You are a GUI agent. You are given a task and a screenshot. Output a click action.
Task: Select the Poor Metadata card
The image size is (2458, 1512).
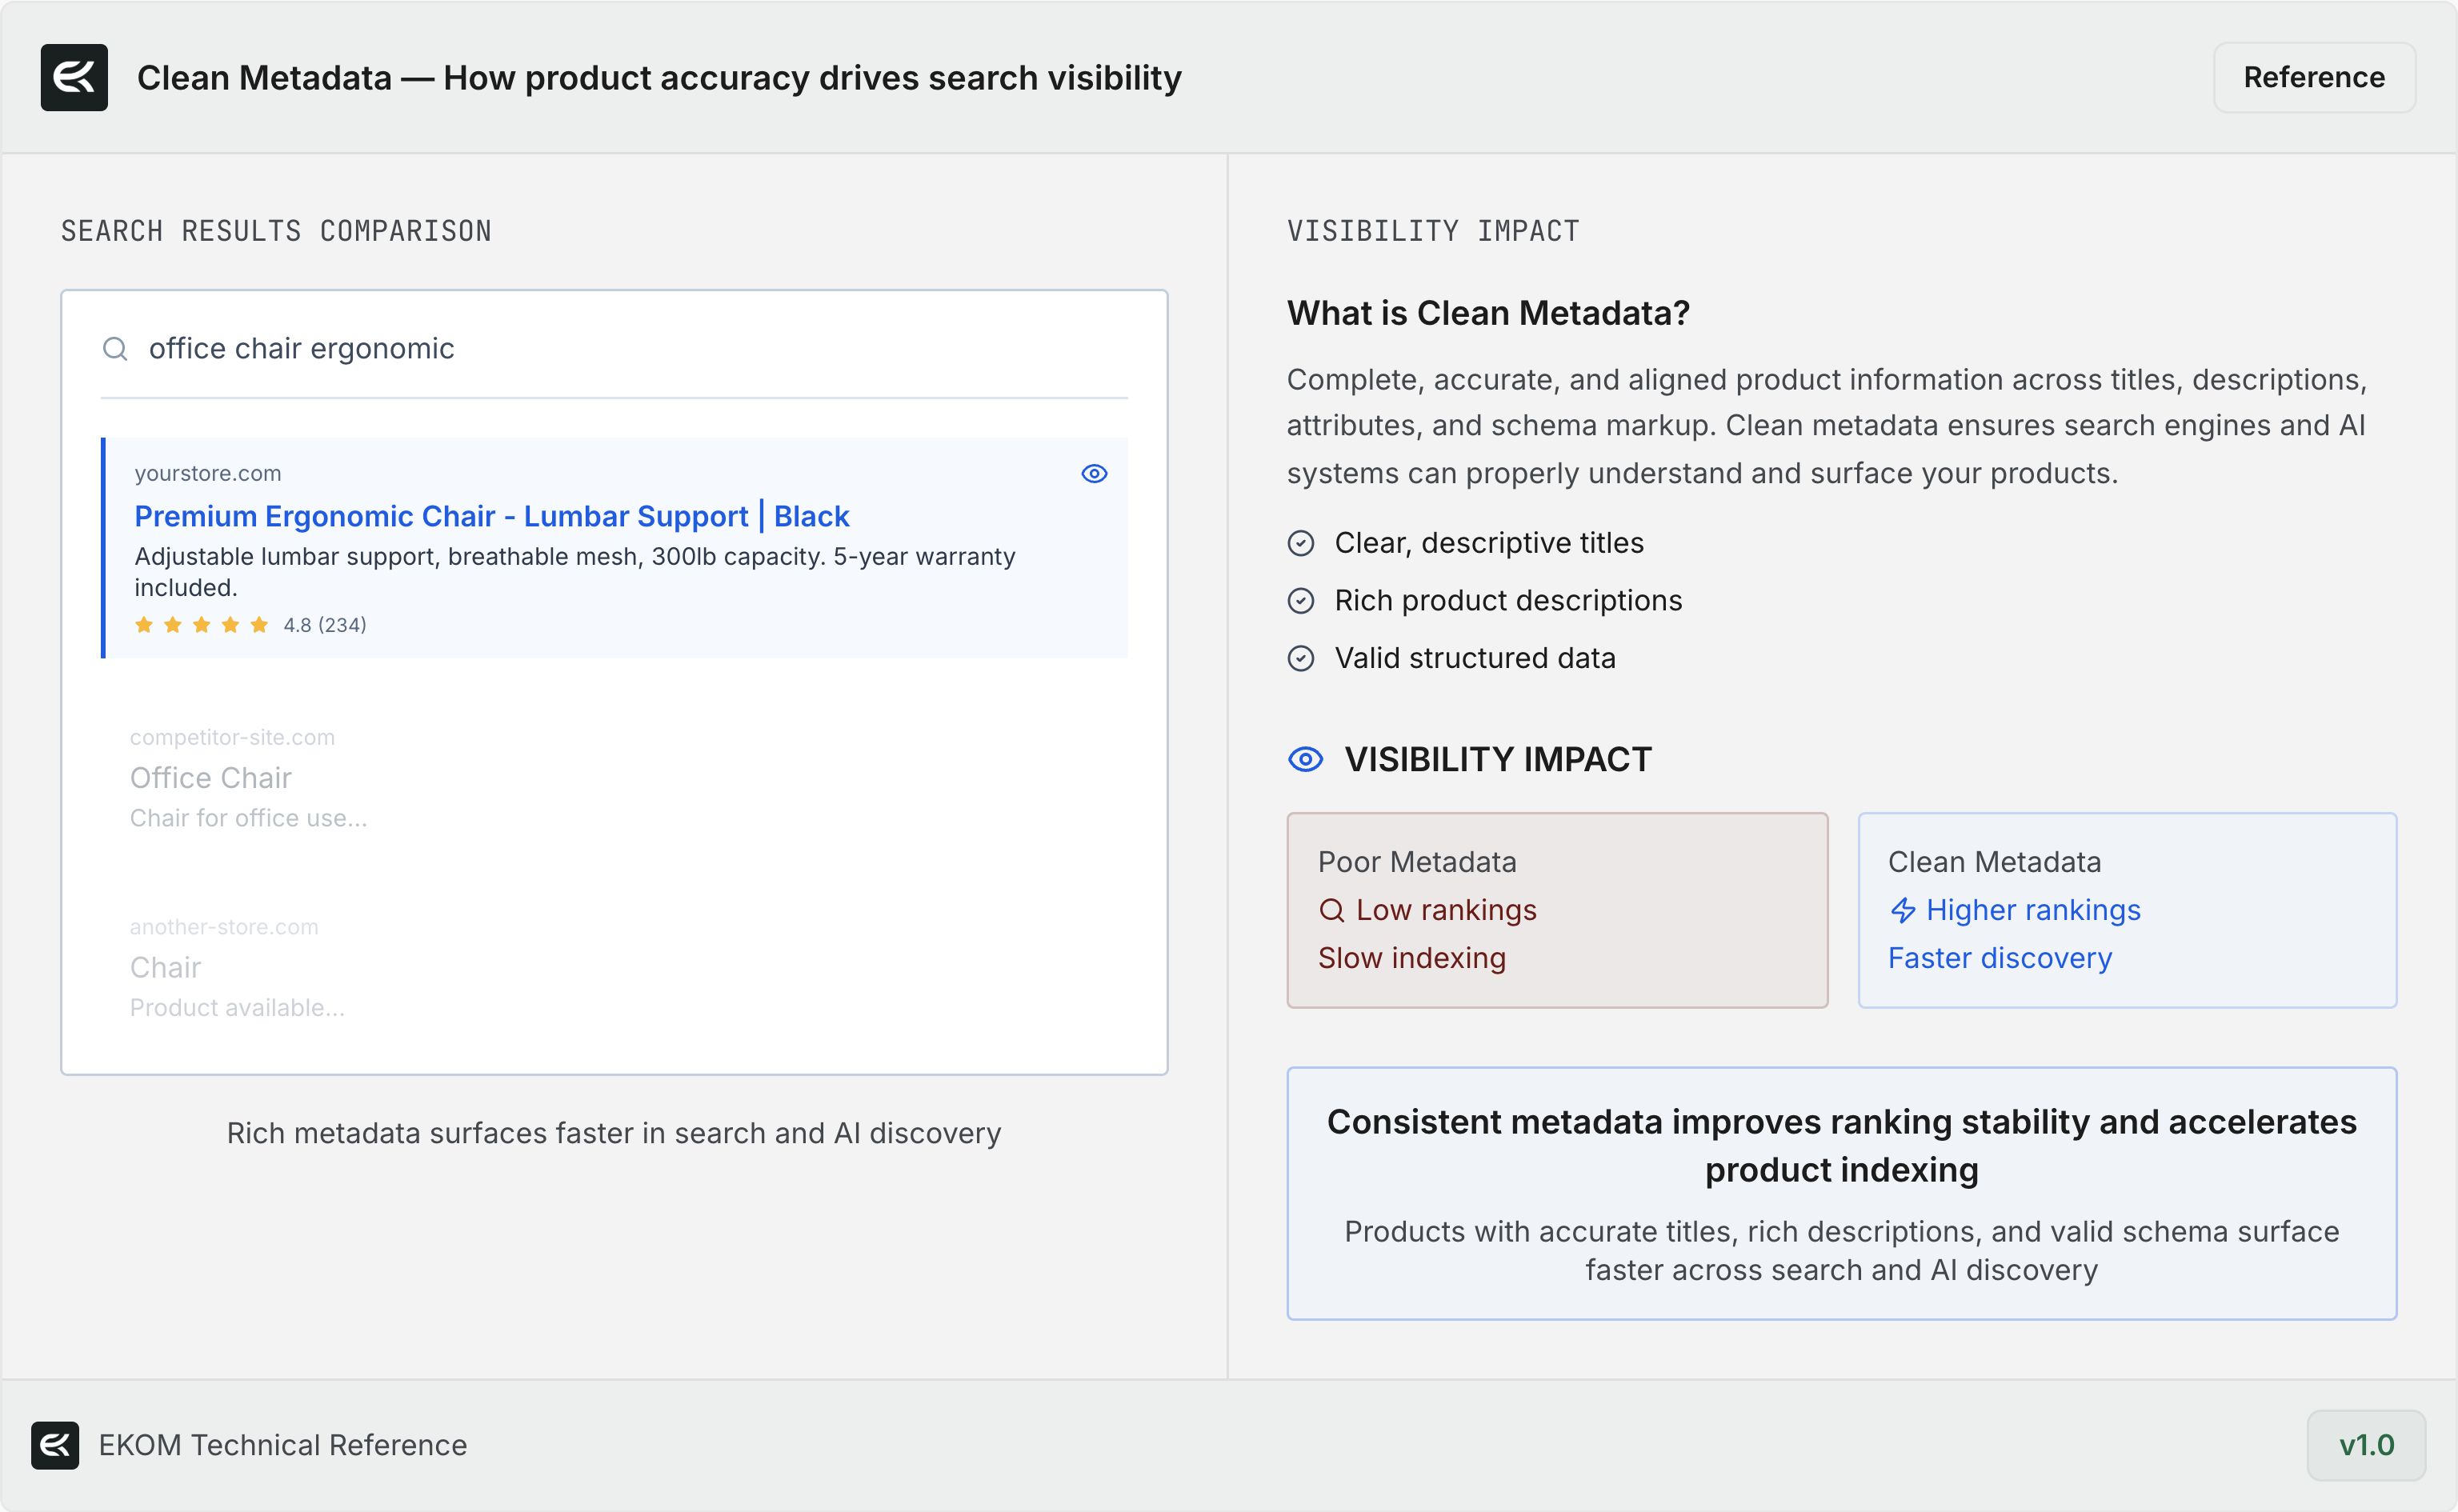[1556, 910]
